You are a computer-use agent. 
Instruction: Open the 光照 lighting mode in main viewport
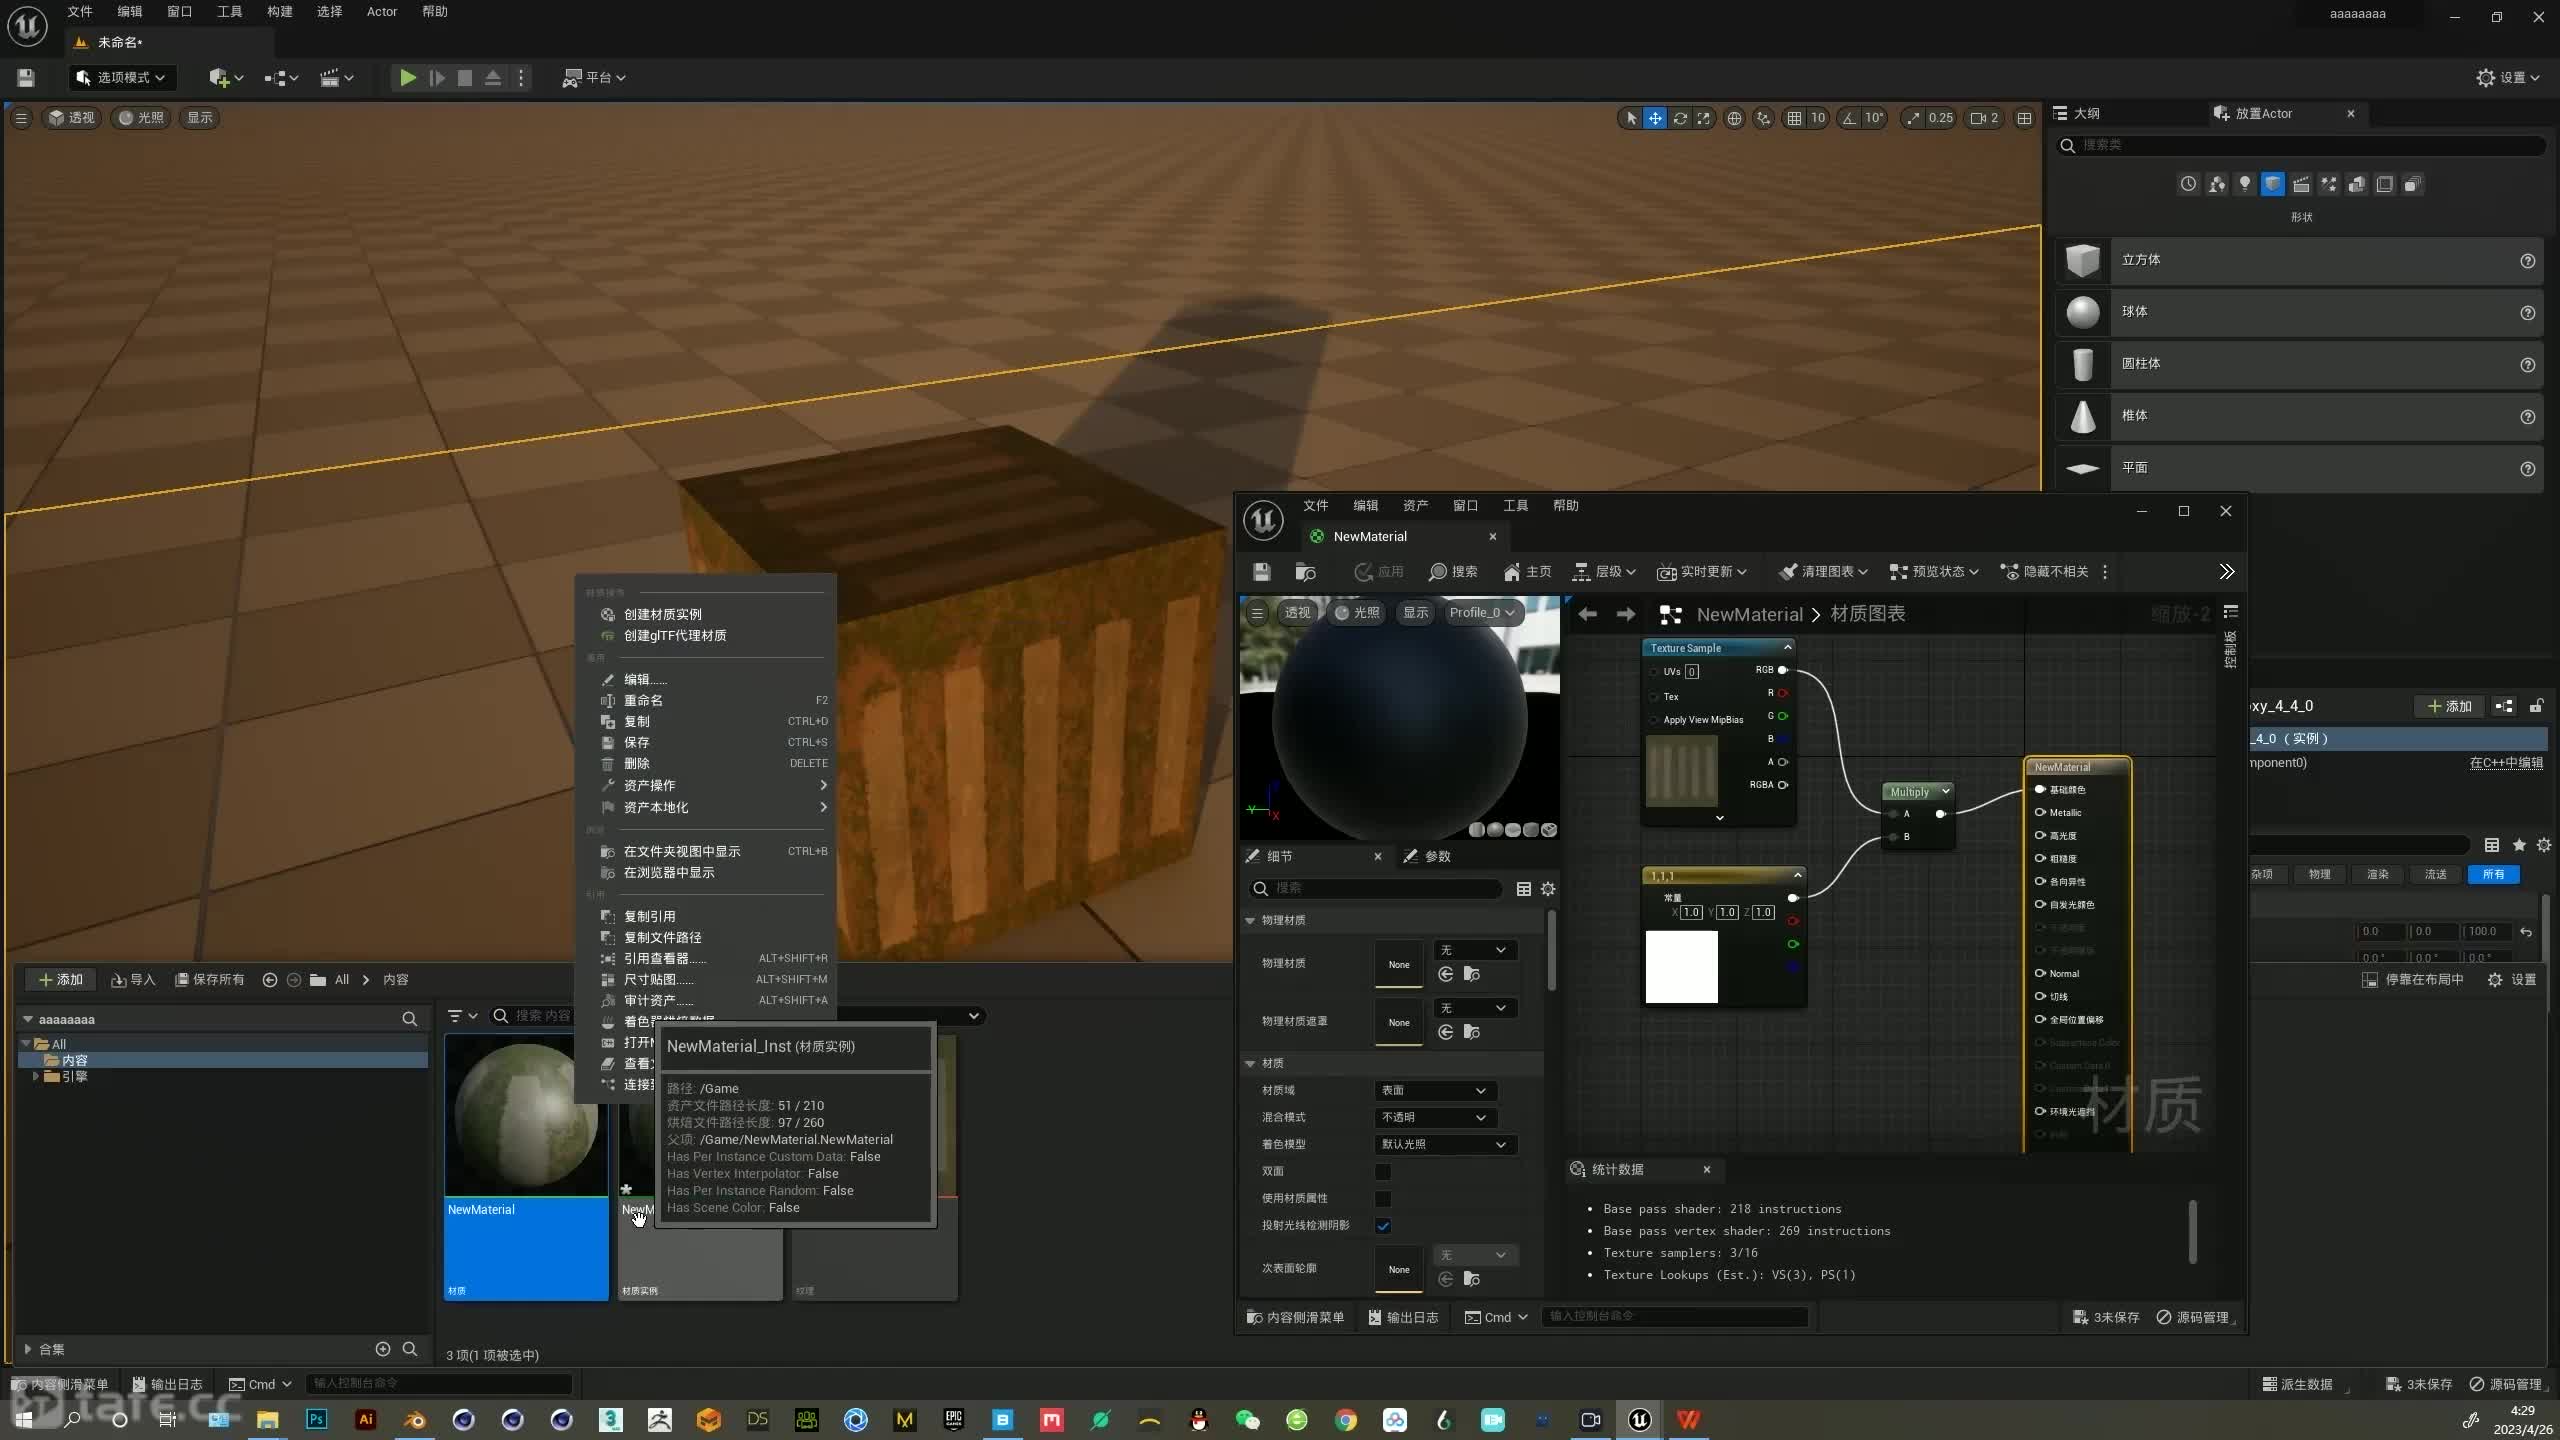pos(141,118)
